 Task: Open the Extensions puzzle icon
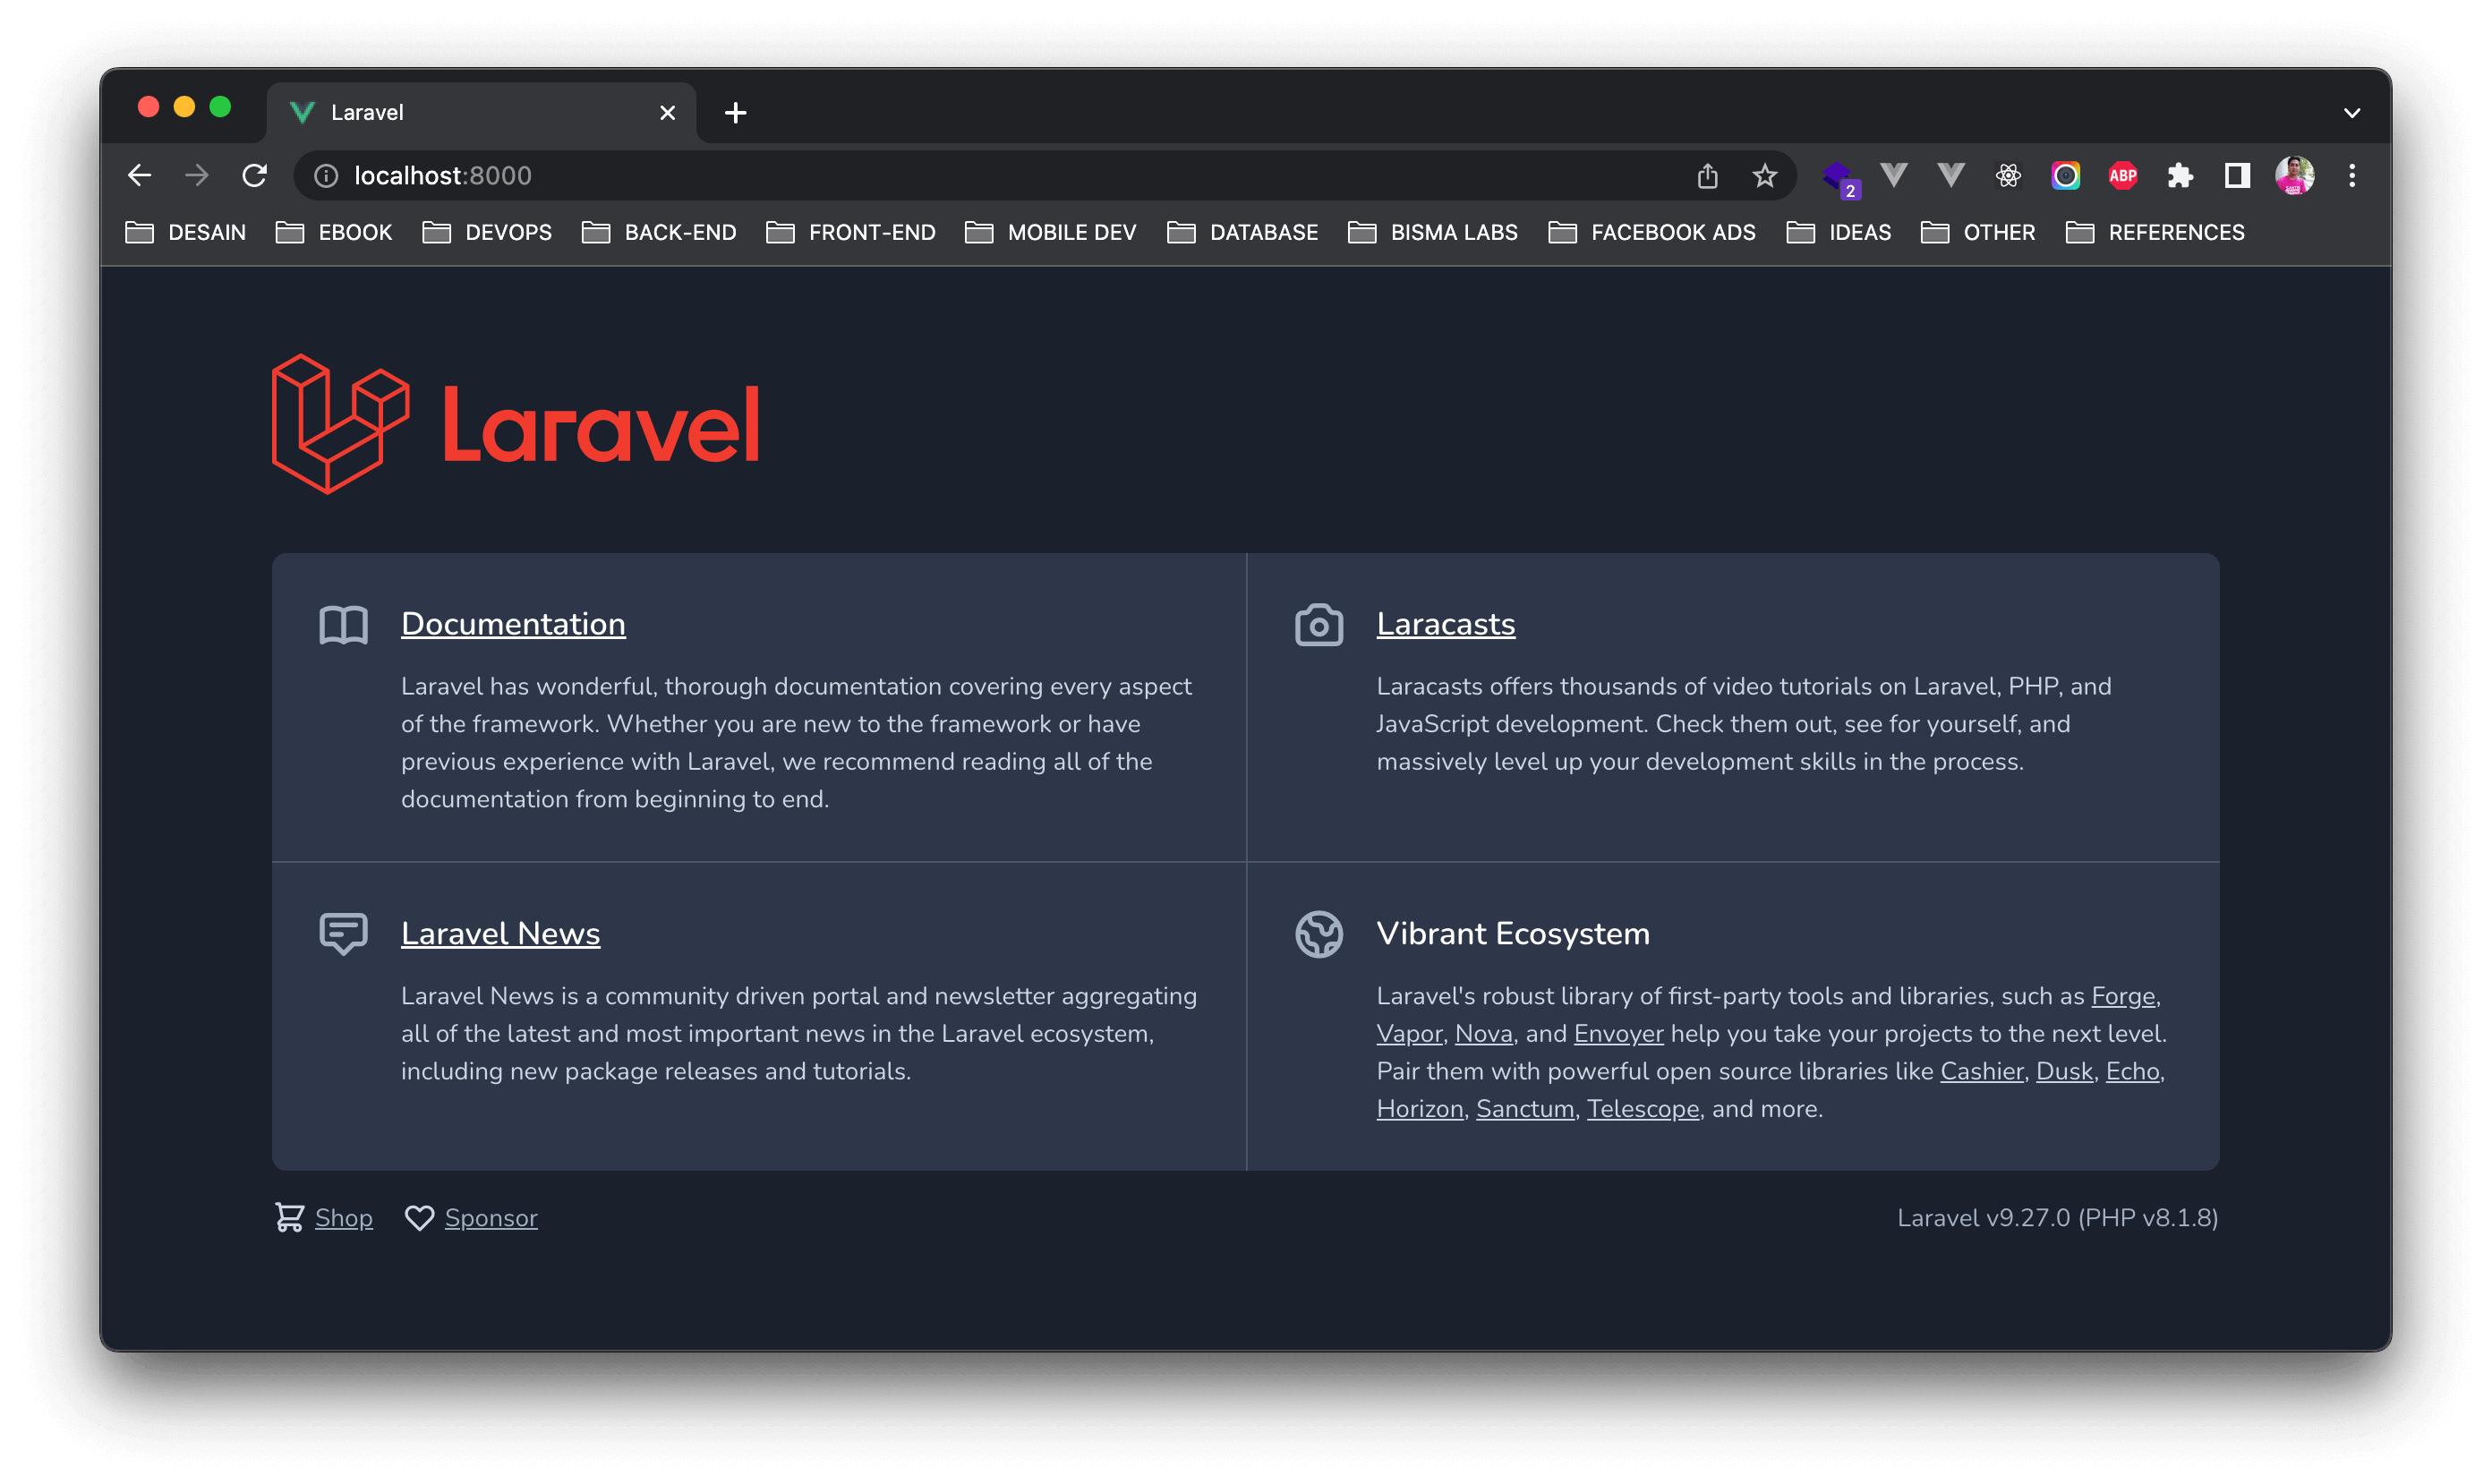click(2180, 176)
